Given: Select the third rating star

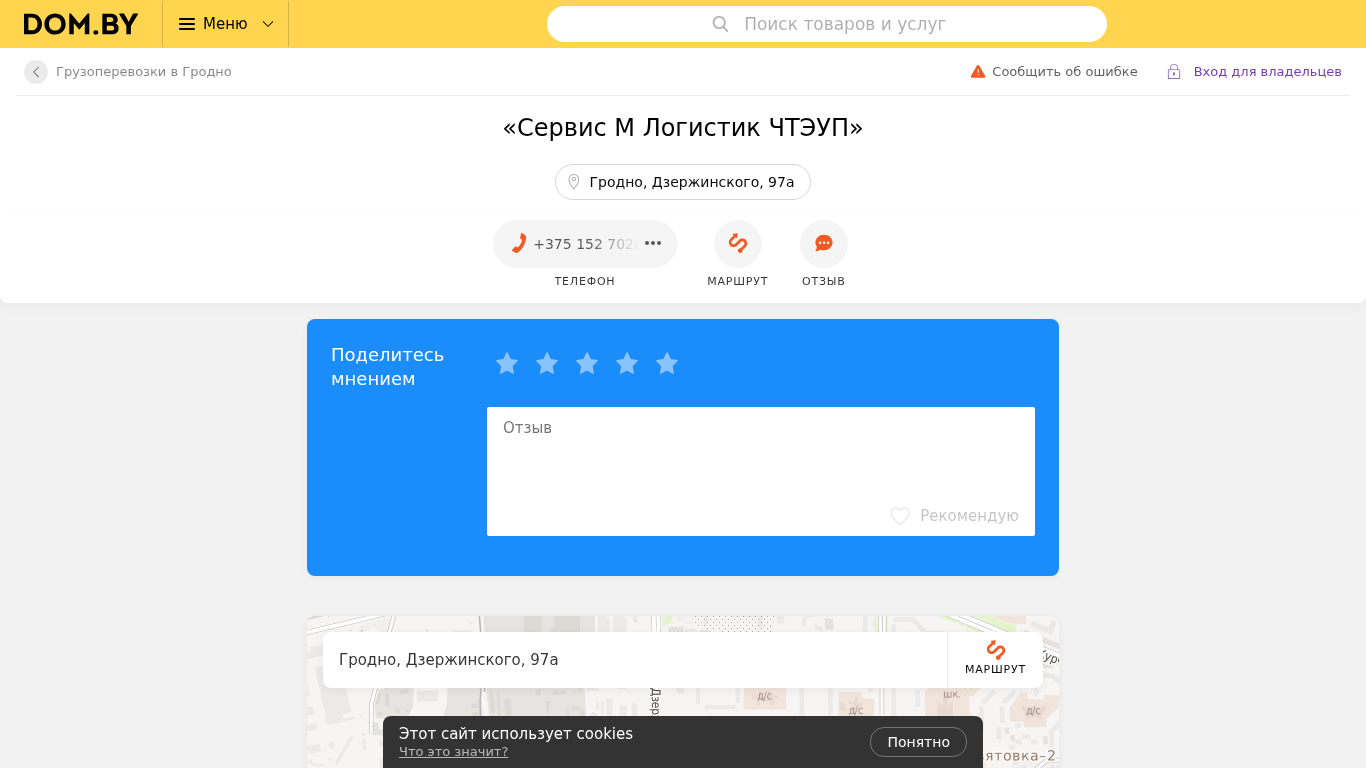Looking at the screenshot, I should coord(587,363).
